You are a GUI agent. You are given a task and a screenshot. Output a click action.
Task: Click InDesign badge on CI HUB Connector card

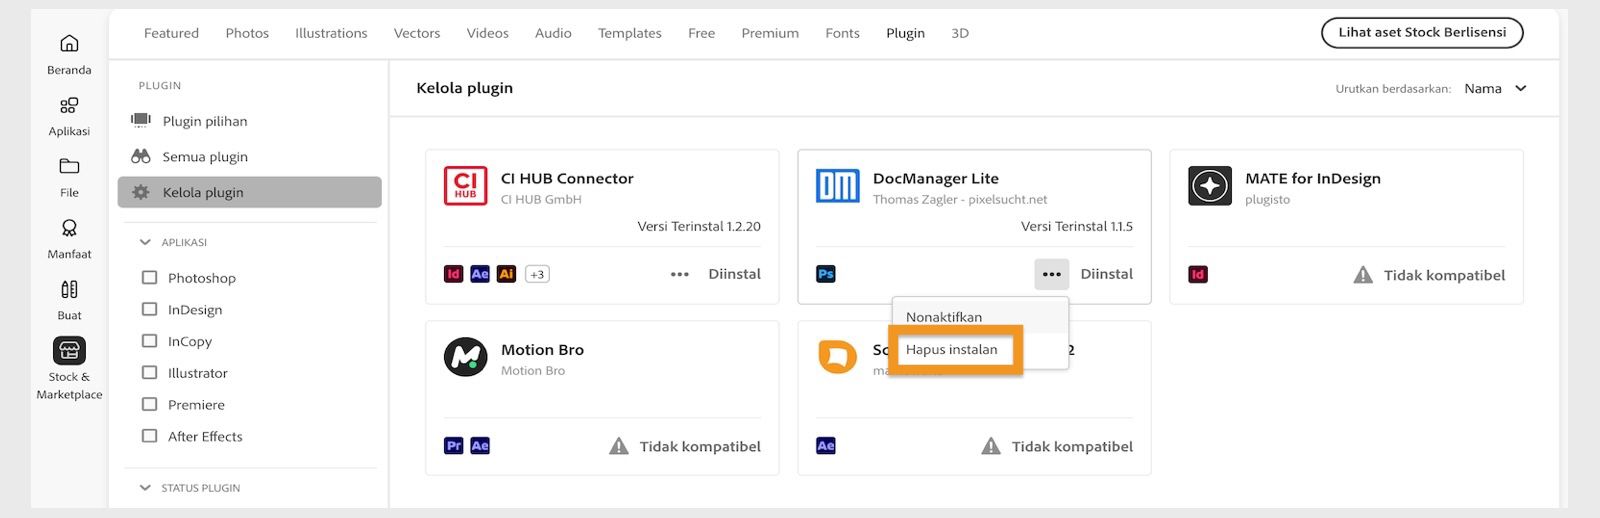(453, 274)
